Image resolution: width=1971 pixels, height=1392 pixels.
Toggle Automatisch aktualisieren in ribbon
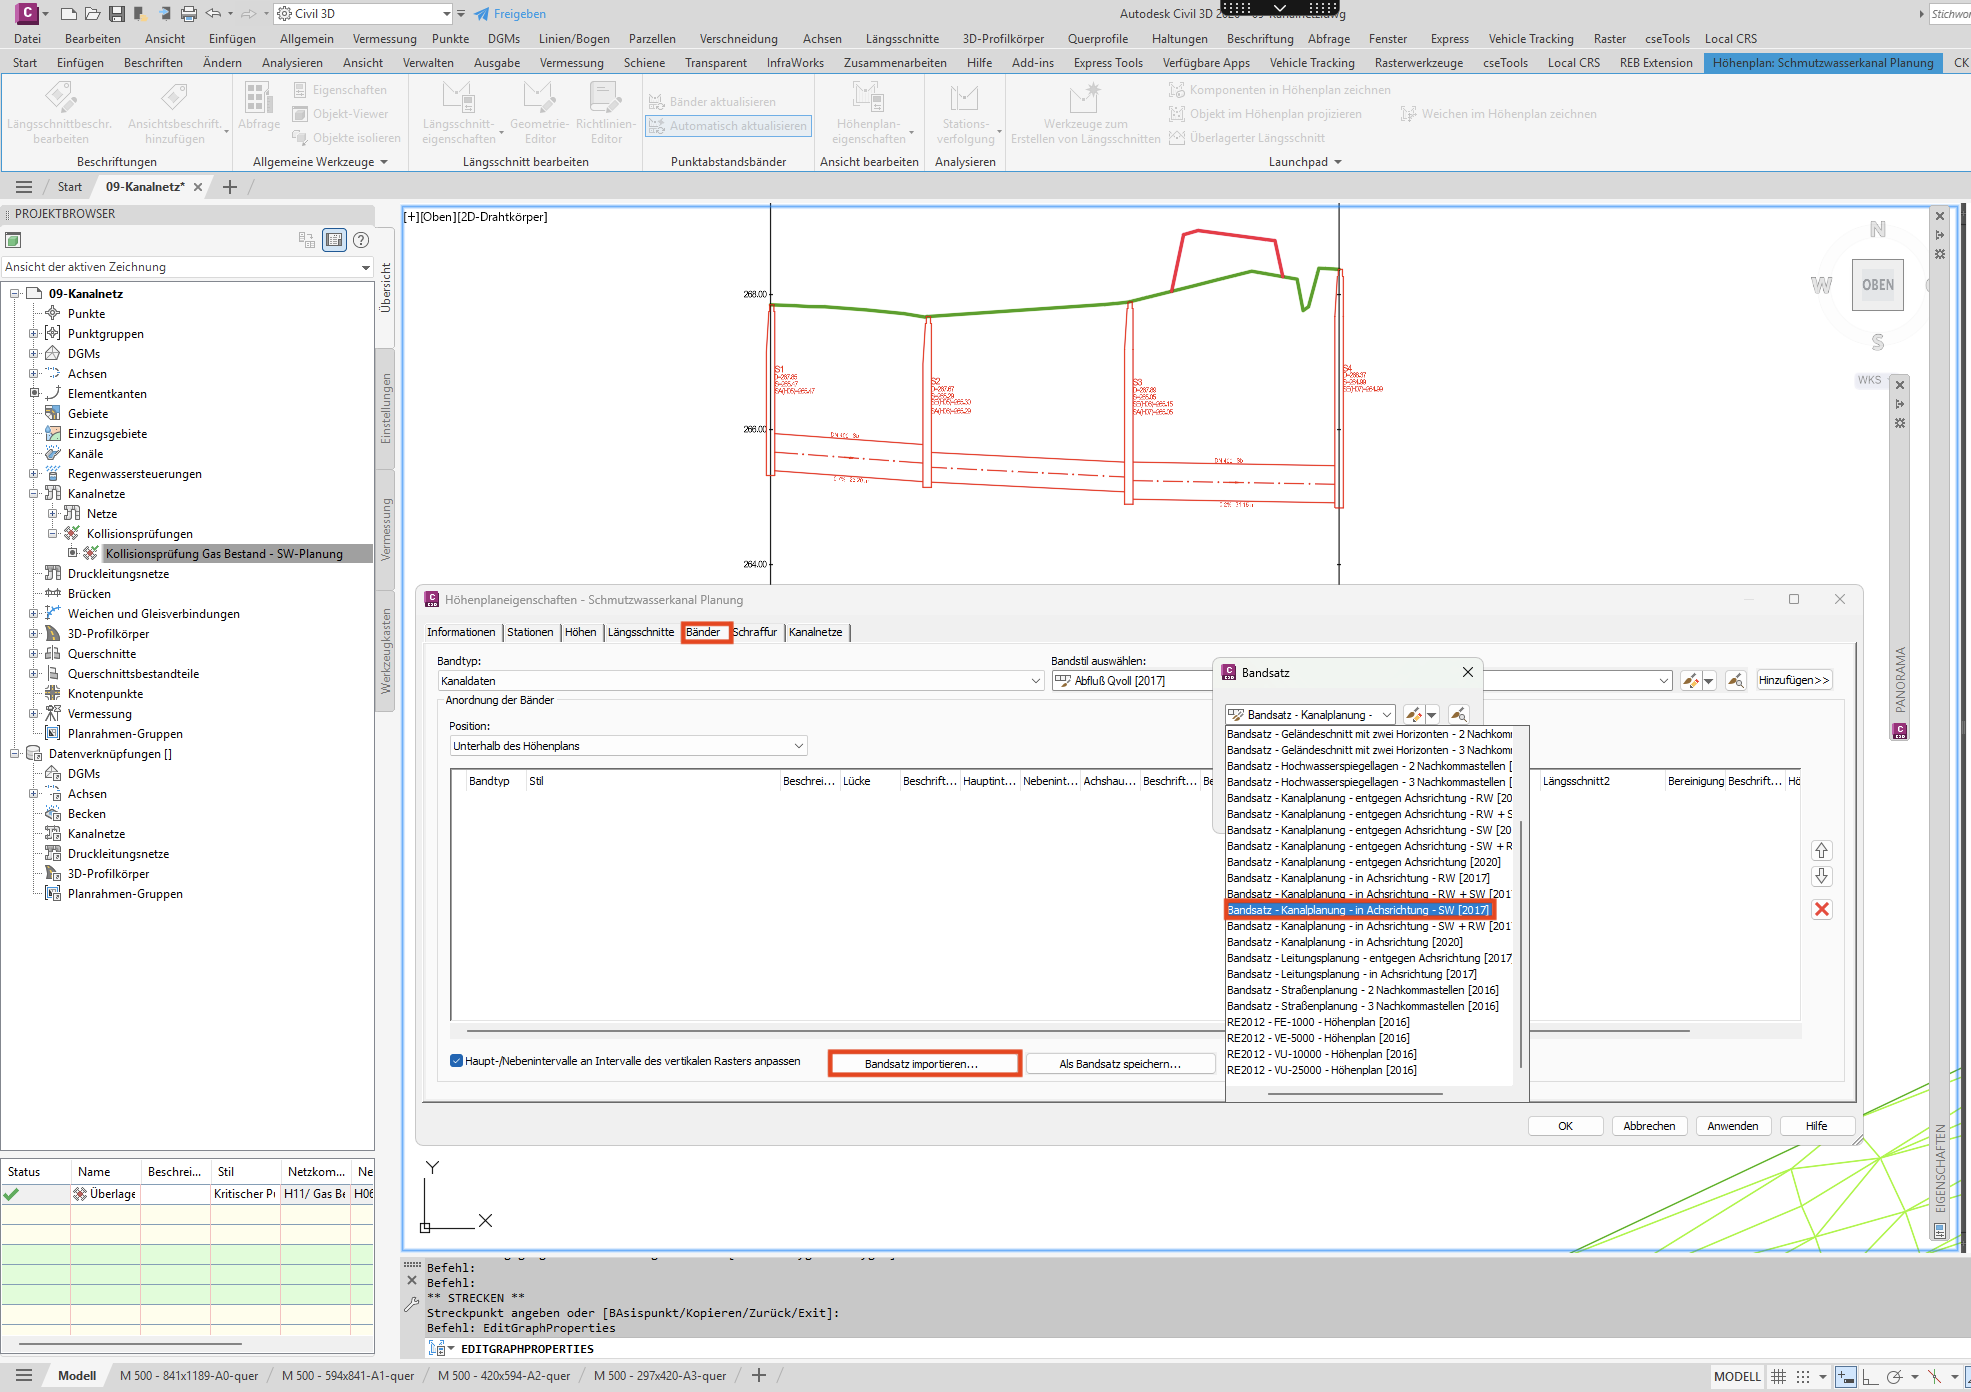727,126
